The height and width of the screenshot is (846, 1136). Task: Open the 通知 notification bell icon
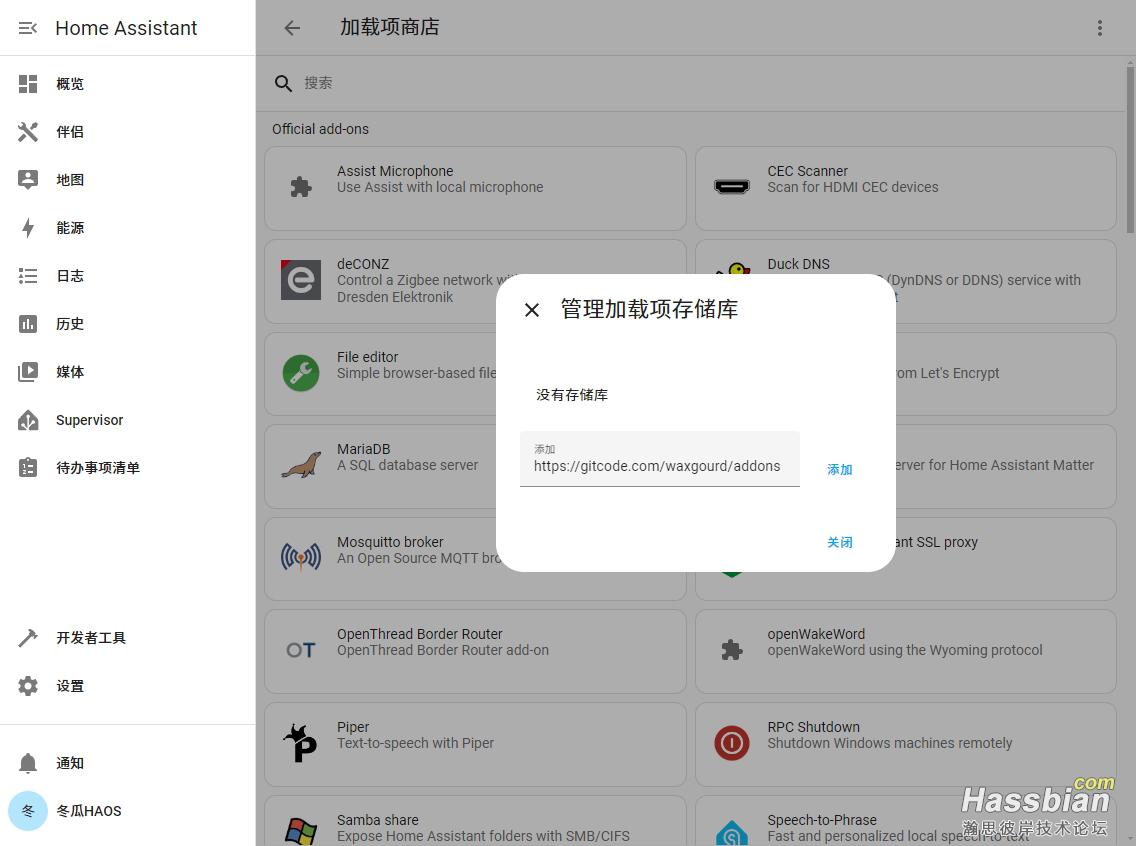tap(28, 763)
